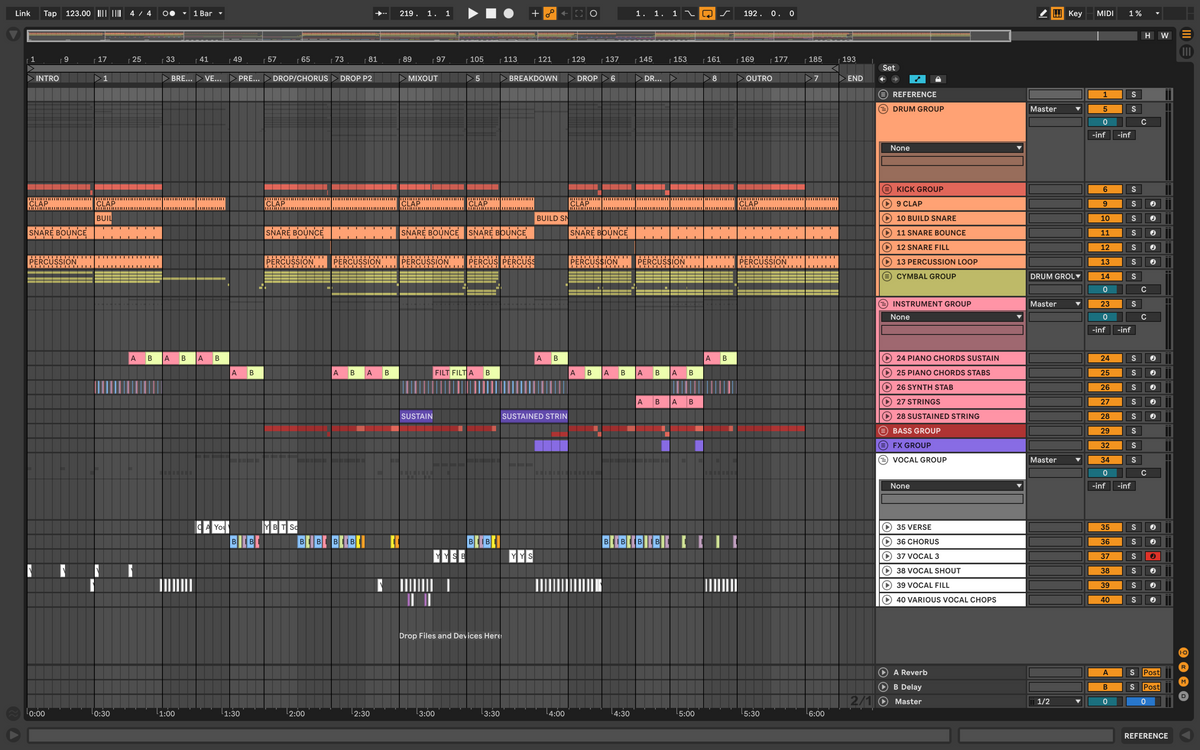
Task: Click the Master track volume field
Action: (1105, 702)
